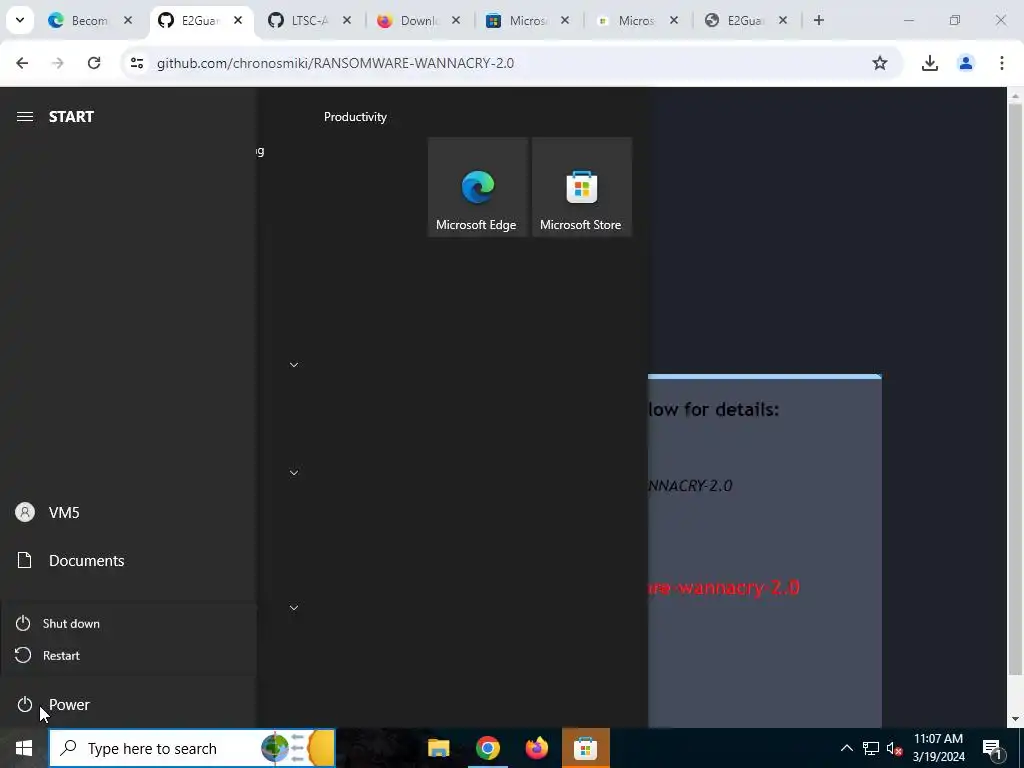
Task: Expand the first collapsed tile group chevron
Action: (294, 365)
